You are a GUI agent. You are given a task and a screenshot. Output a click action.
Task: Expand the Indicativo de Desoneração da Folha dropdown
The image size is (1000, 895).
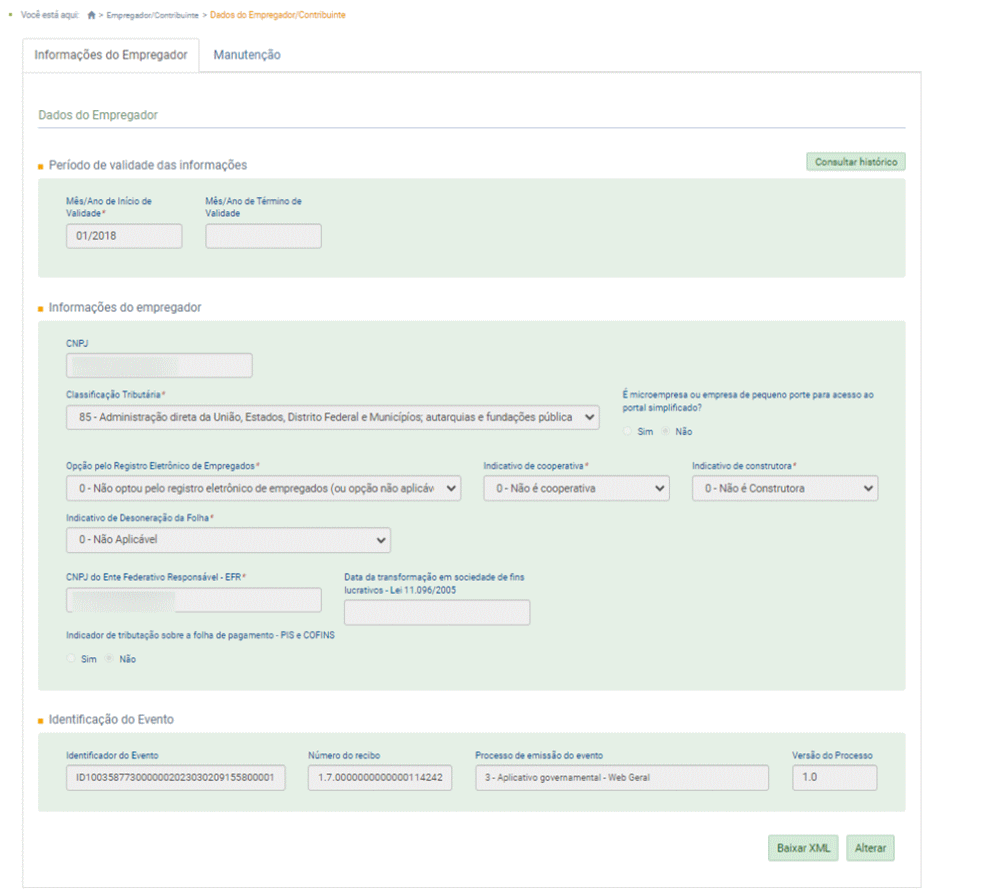(x=228, y=540)
